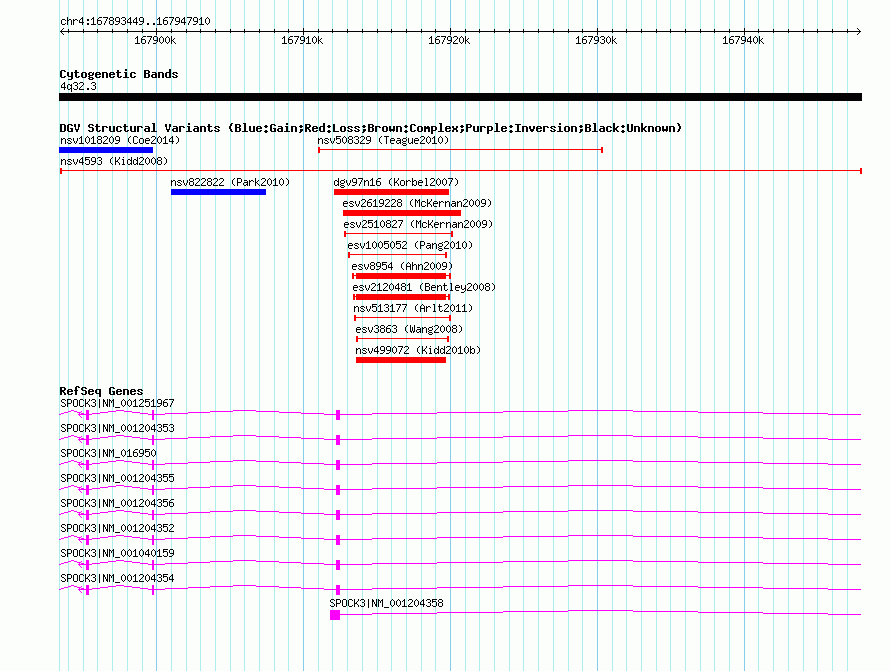
Task: Select the SPOCK3|NM_001204353 transcript label
Action: tap(117, 429)
